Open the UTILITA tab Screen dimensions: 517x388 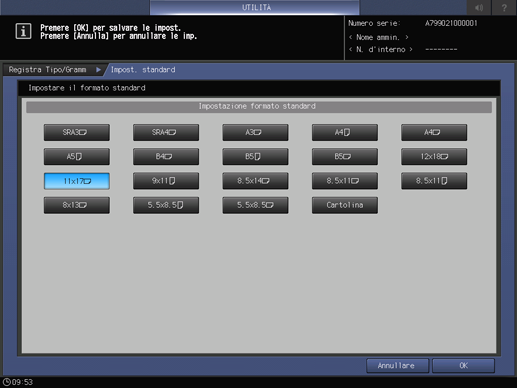pyautogui.click(x=255, y=7)
